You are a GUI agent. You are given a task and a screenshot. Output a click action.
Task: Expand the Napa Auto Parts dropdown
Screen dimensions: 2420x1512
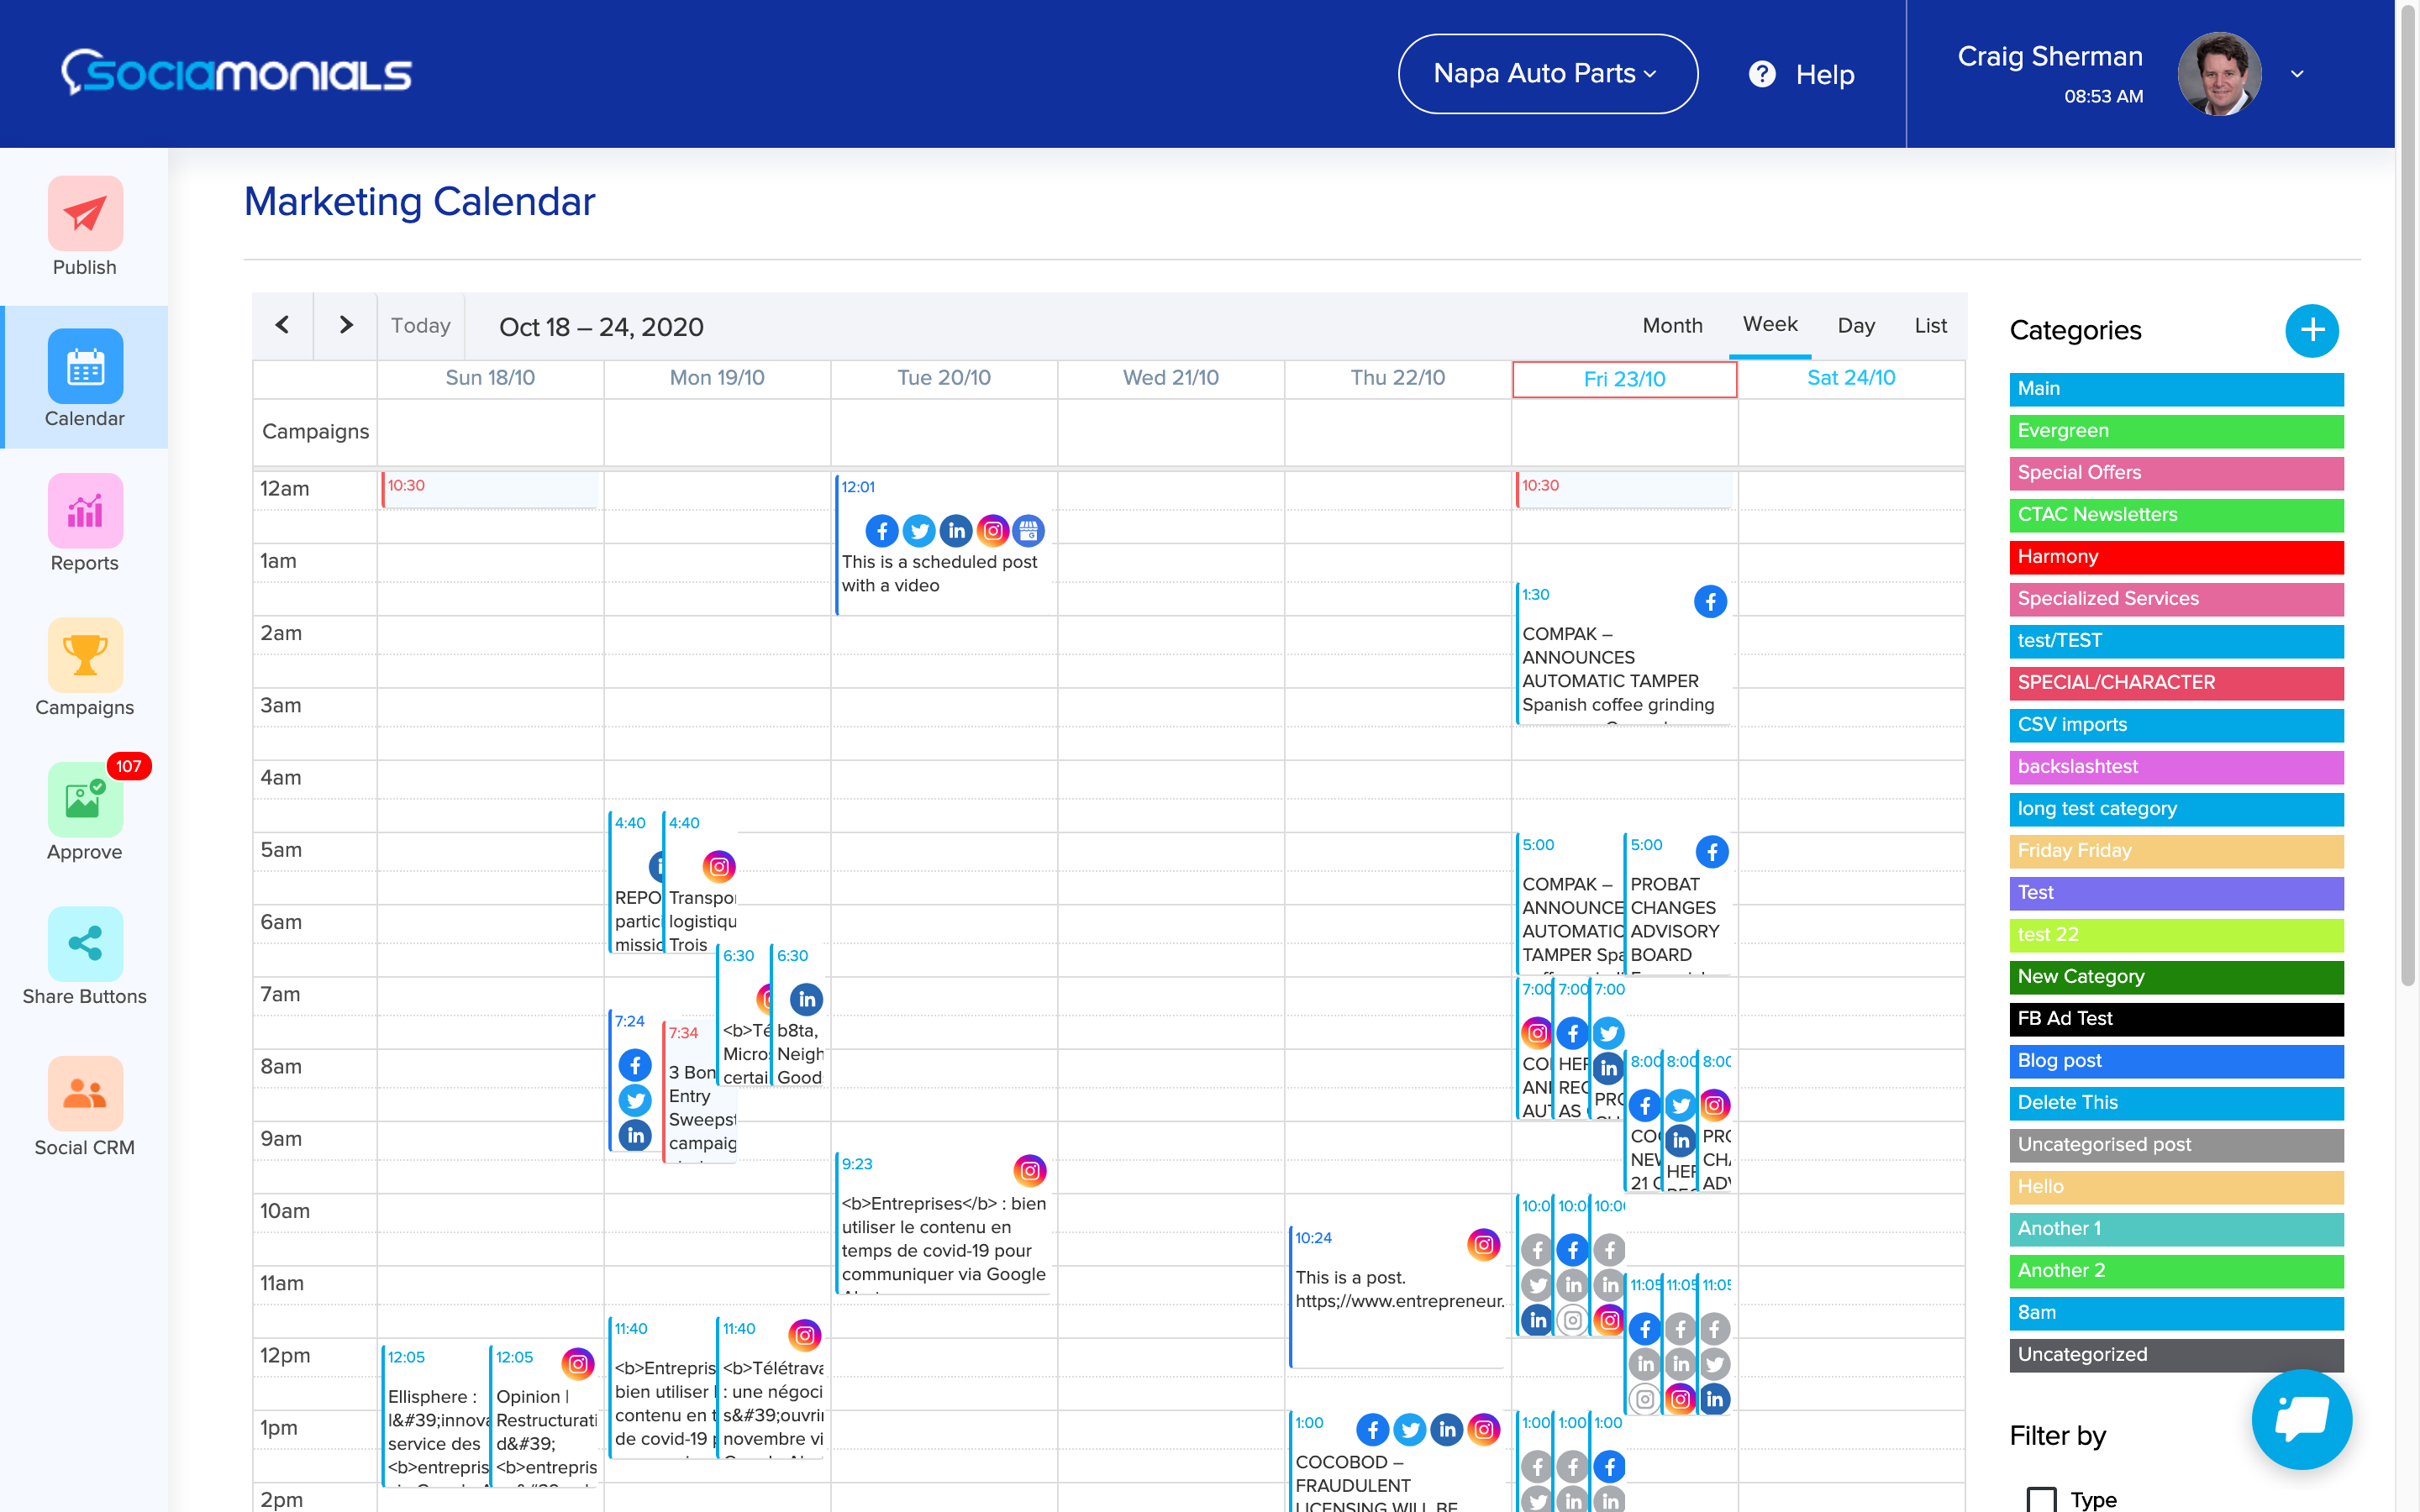coord(1547,74)
